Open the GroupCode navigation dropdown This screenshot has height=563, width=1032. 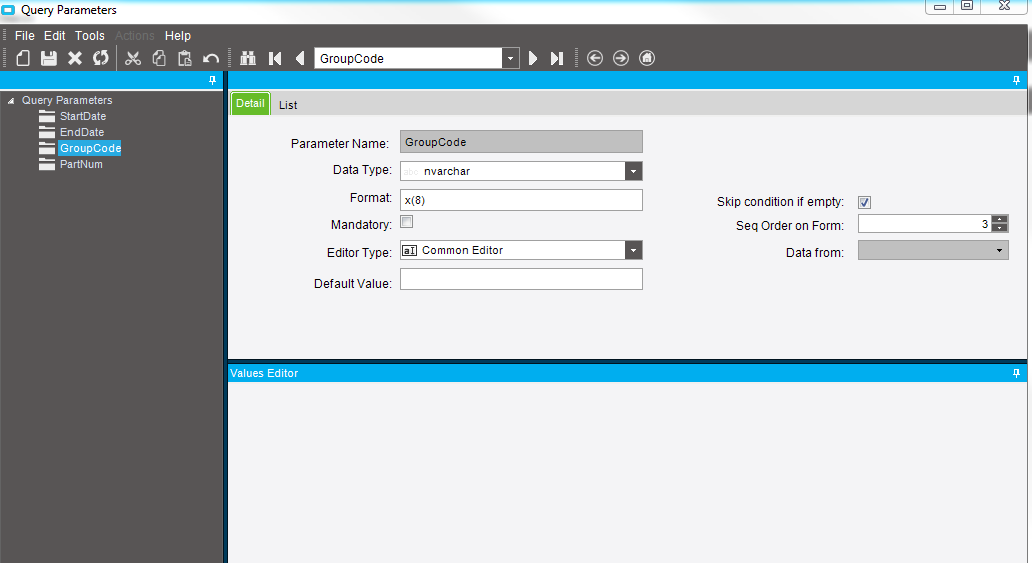[x=510, y=58]
